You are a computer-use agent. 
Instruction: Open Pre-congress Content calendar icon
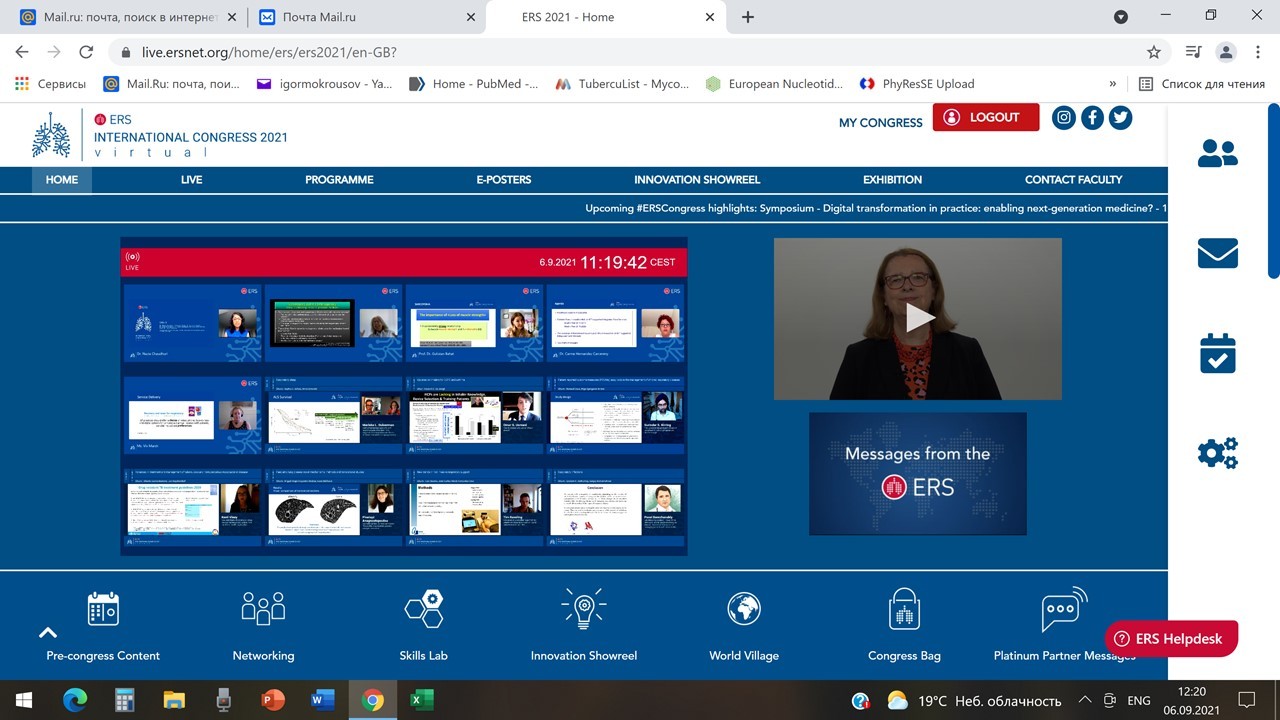tap(103, 609)
